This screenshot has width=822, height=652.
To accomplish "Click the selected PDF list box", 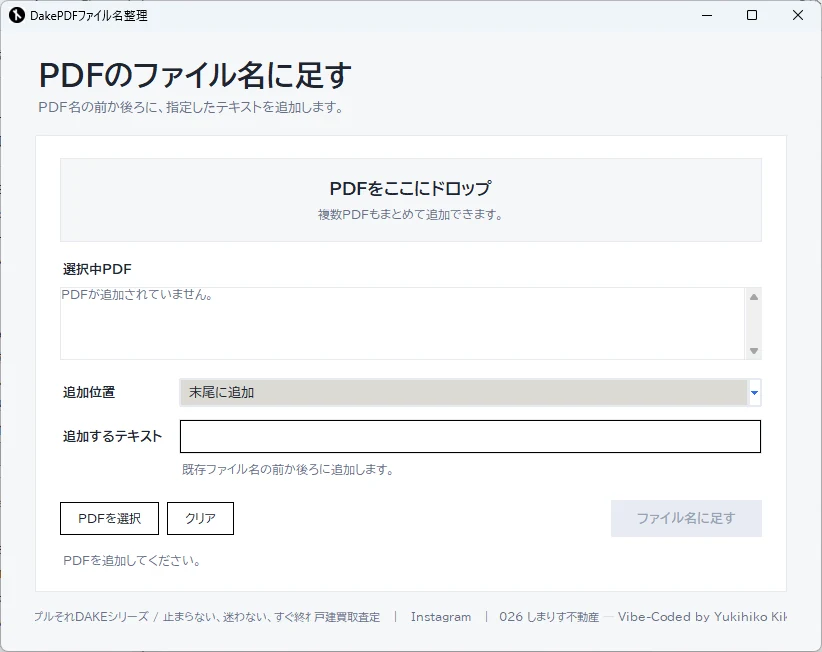I will click(x=403, y=323).
